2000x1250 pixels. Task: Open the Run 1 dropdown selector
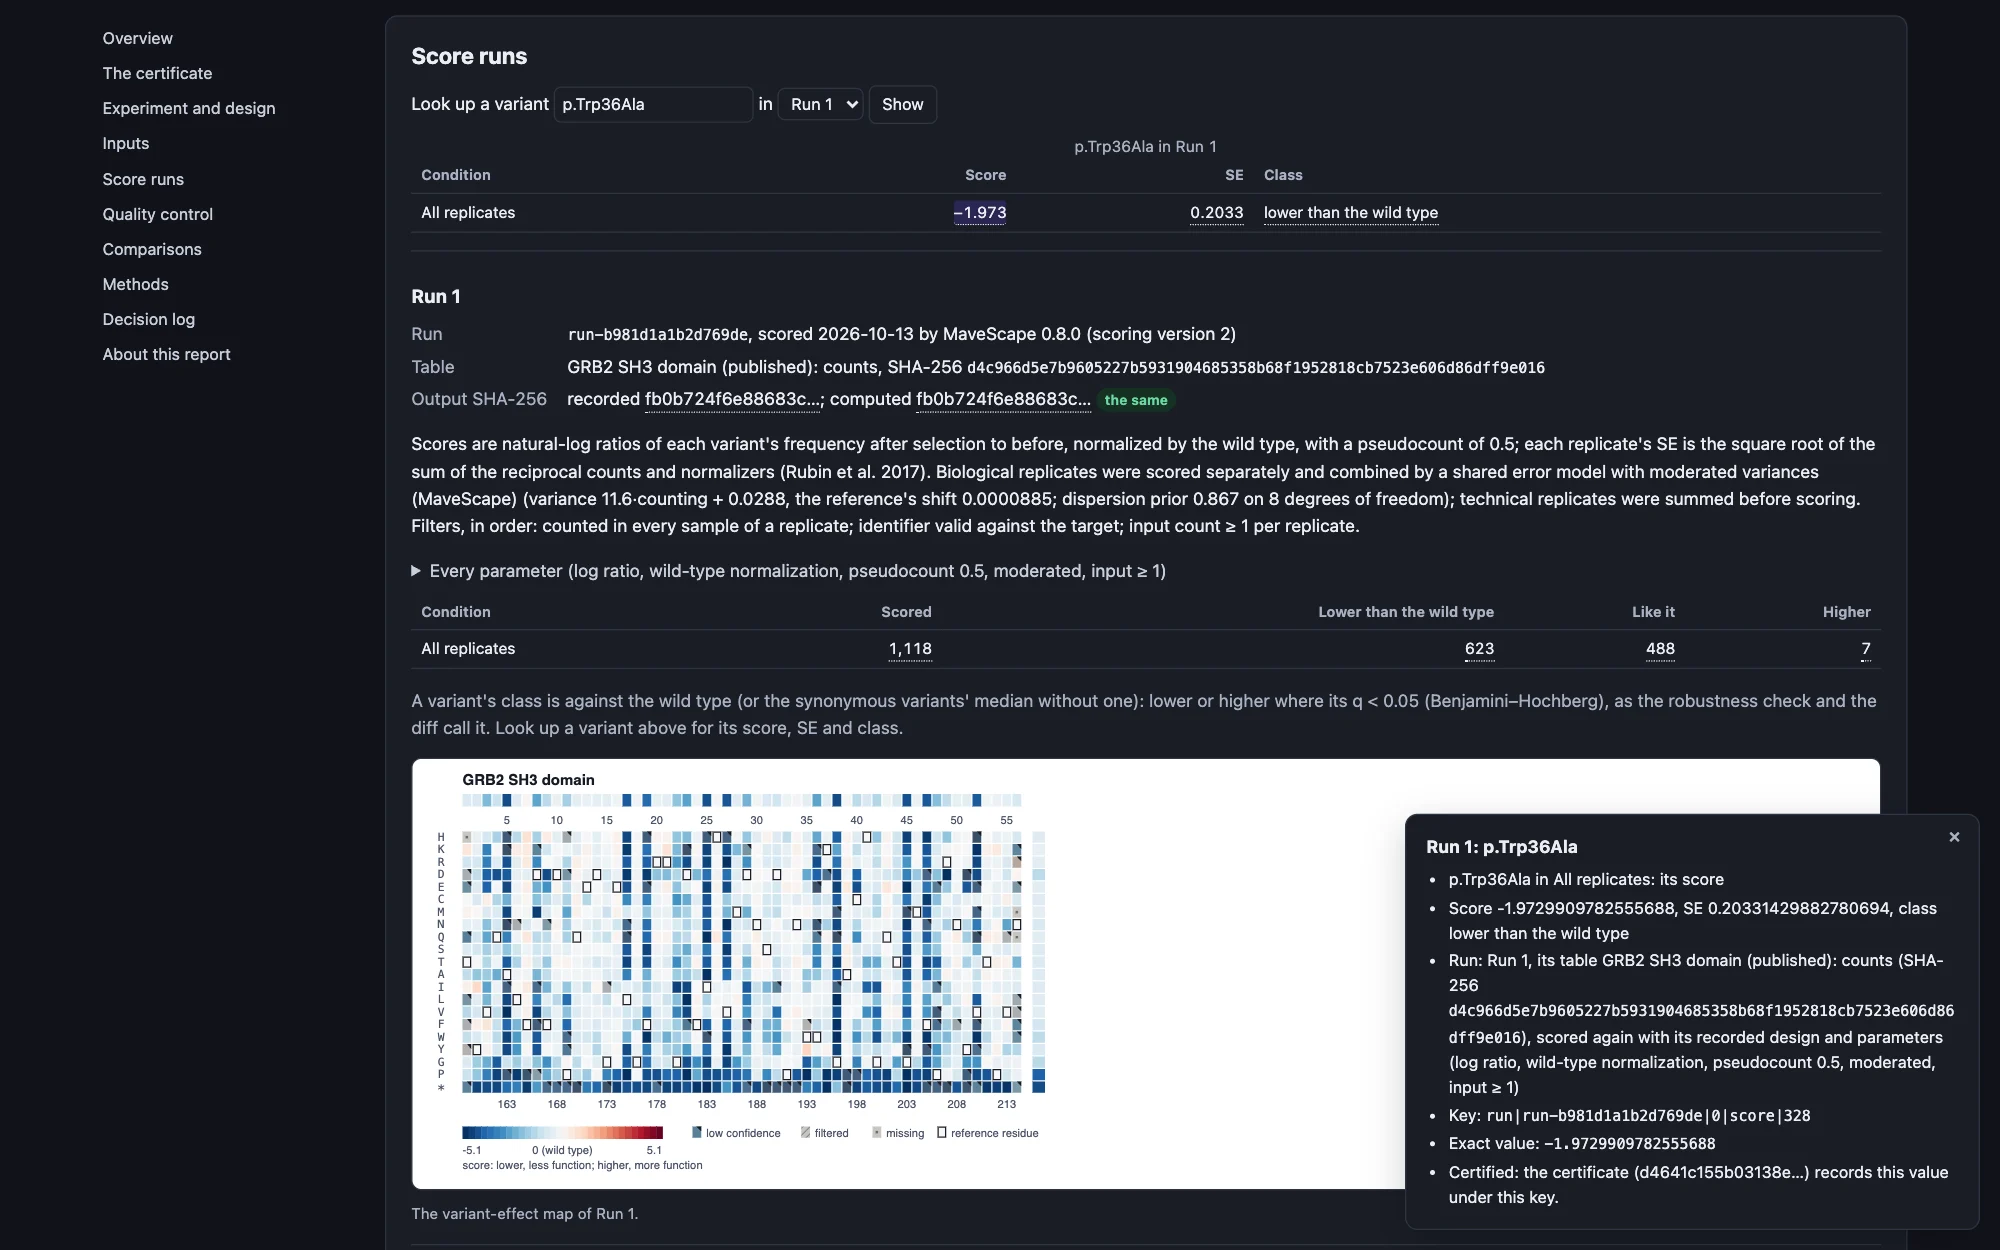click(x=821, y=104)
